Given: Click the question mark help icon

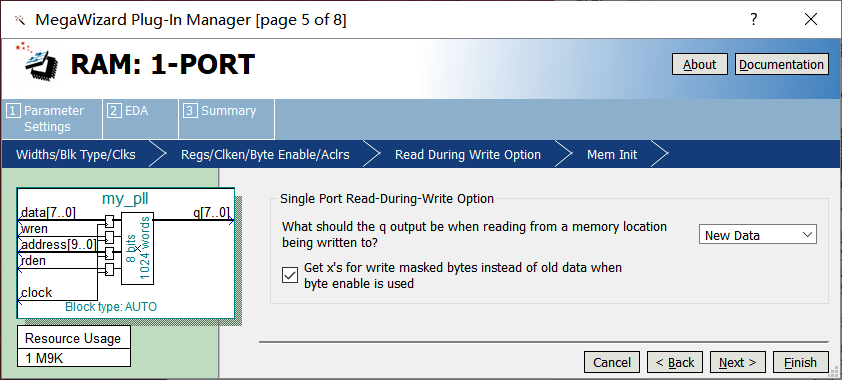Looking at the screenshot, I should click(x=754, y=20).
